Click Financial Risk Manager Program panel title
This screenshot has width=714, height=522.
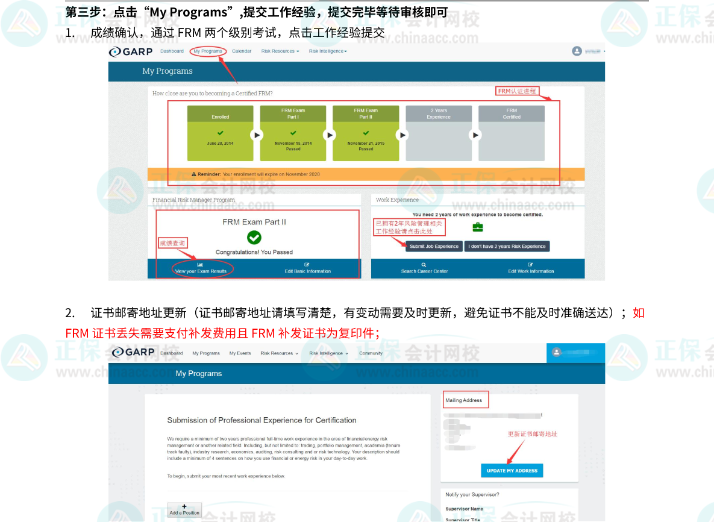pyautogui.click(x=194, y=200)
